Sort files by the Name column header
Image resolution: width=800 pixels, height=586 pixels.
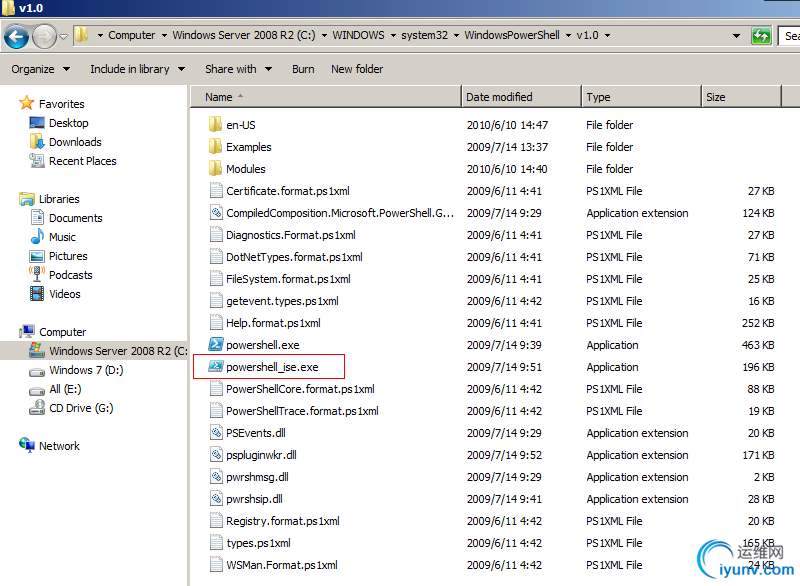(x=326, y=97)
